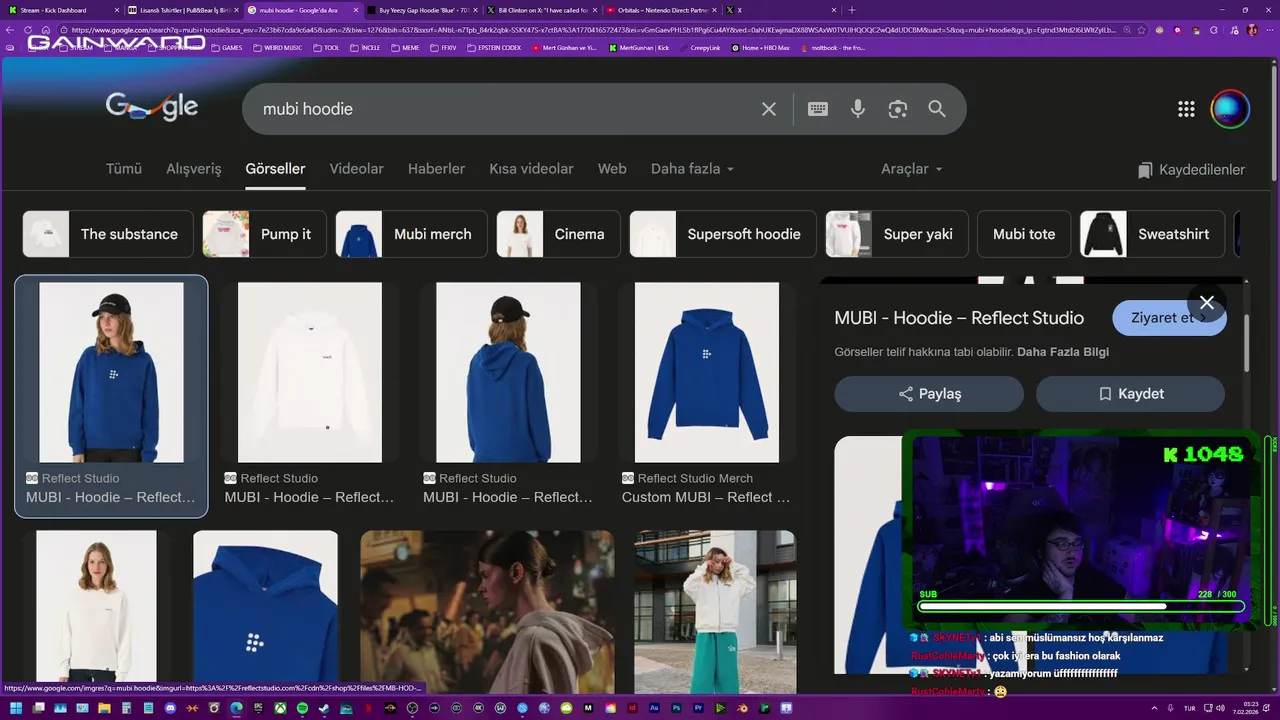Switch to the Web tab
This screenshot has height=720, width=1280.
612,169
